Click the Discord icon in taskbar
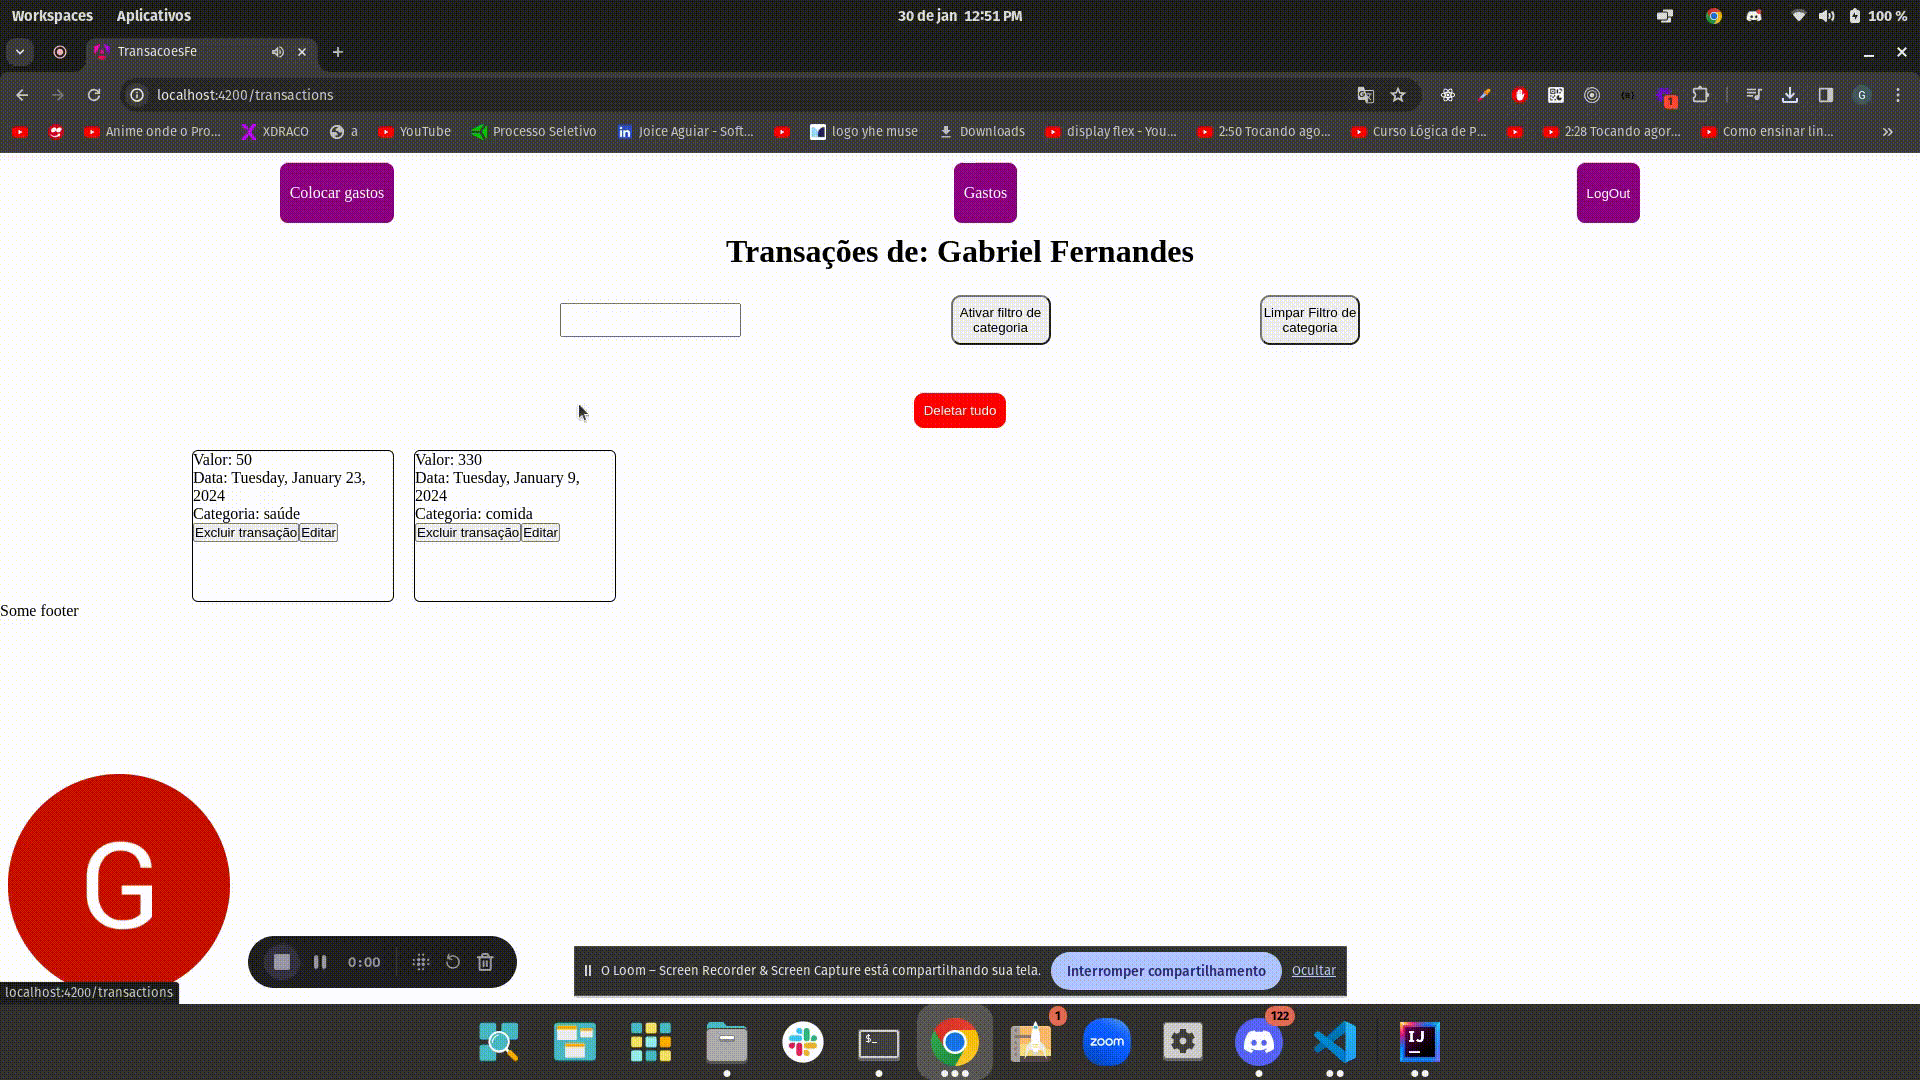This screenshot has width=1920, height=1080. (x=1259, y=1042)
